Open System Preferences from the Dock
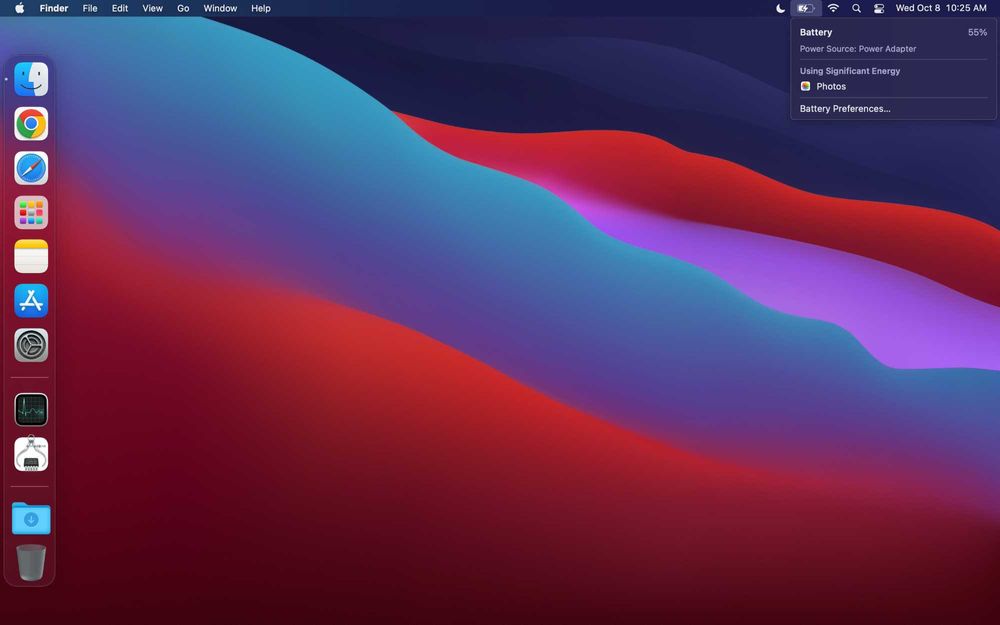 tap(31, 345)
